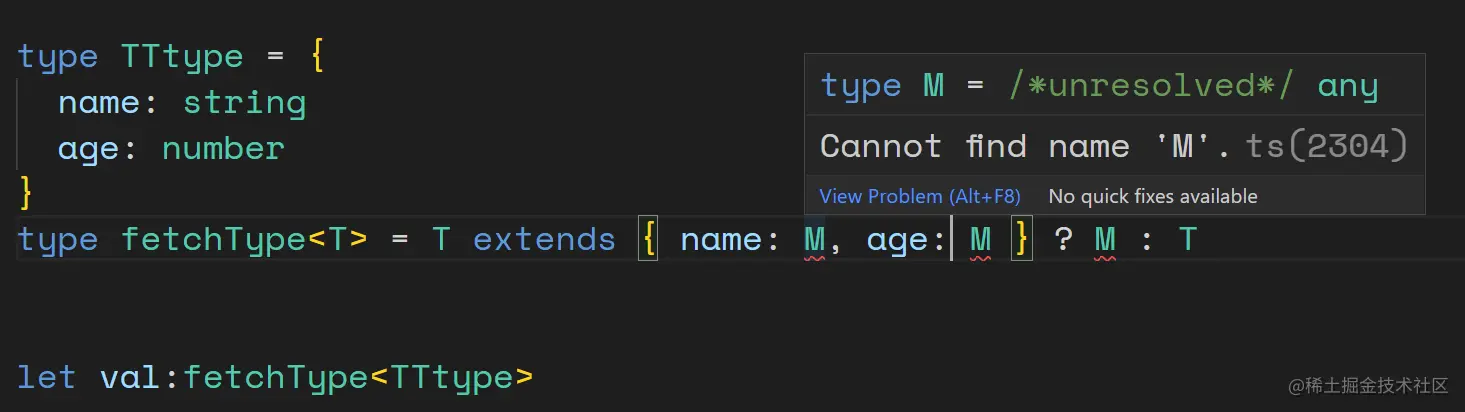1465x412 pixels.
Task: Click the let keyword
Action: pos(47,378)
